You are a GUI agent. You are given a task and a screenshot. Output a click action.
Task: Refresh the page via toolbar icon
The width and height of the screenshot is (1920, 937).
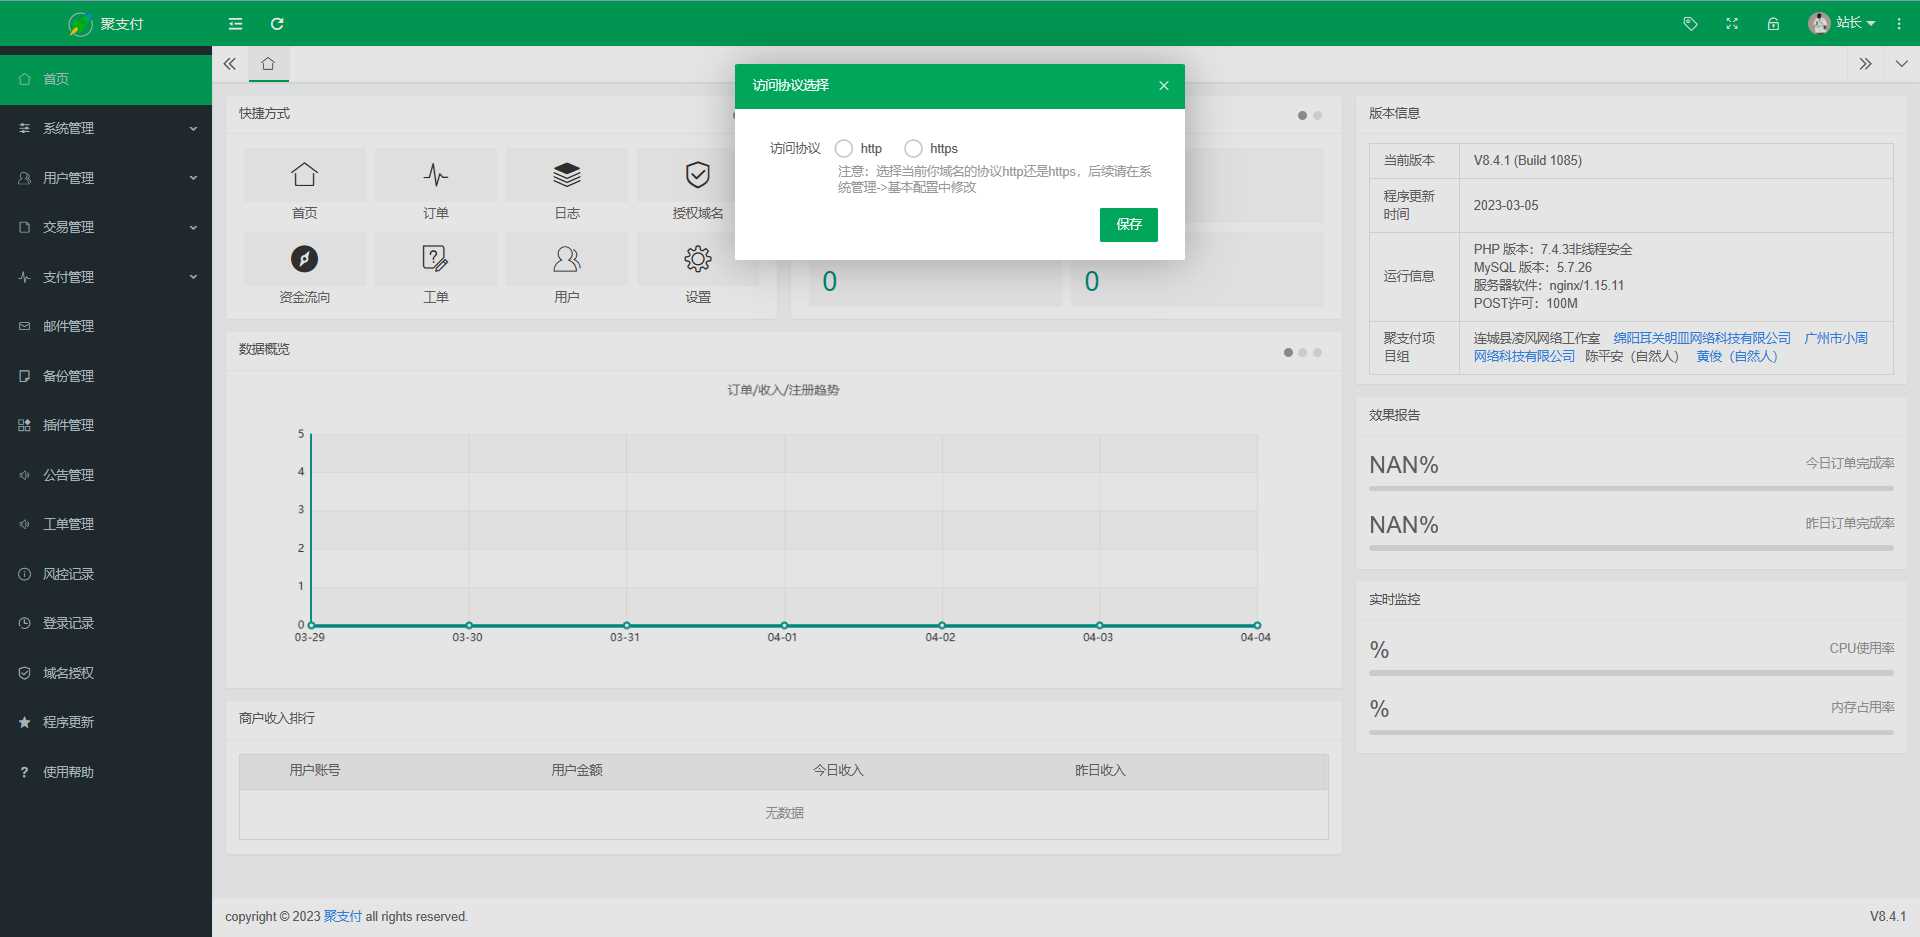pyautogui.click(x=278, y=23)
